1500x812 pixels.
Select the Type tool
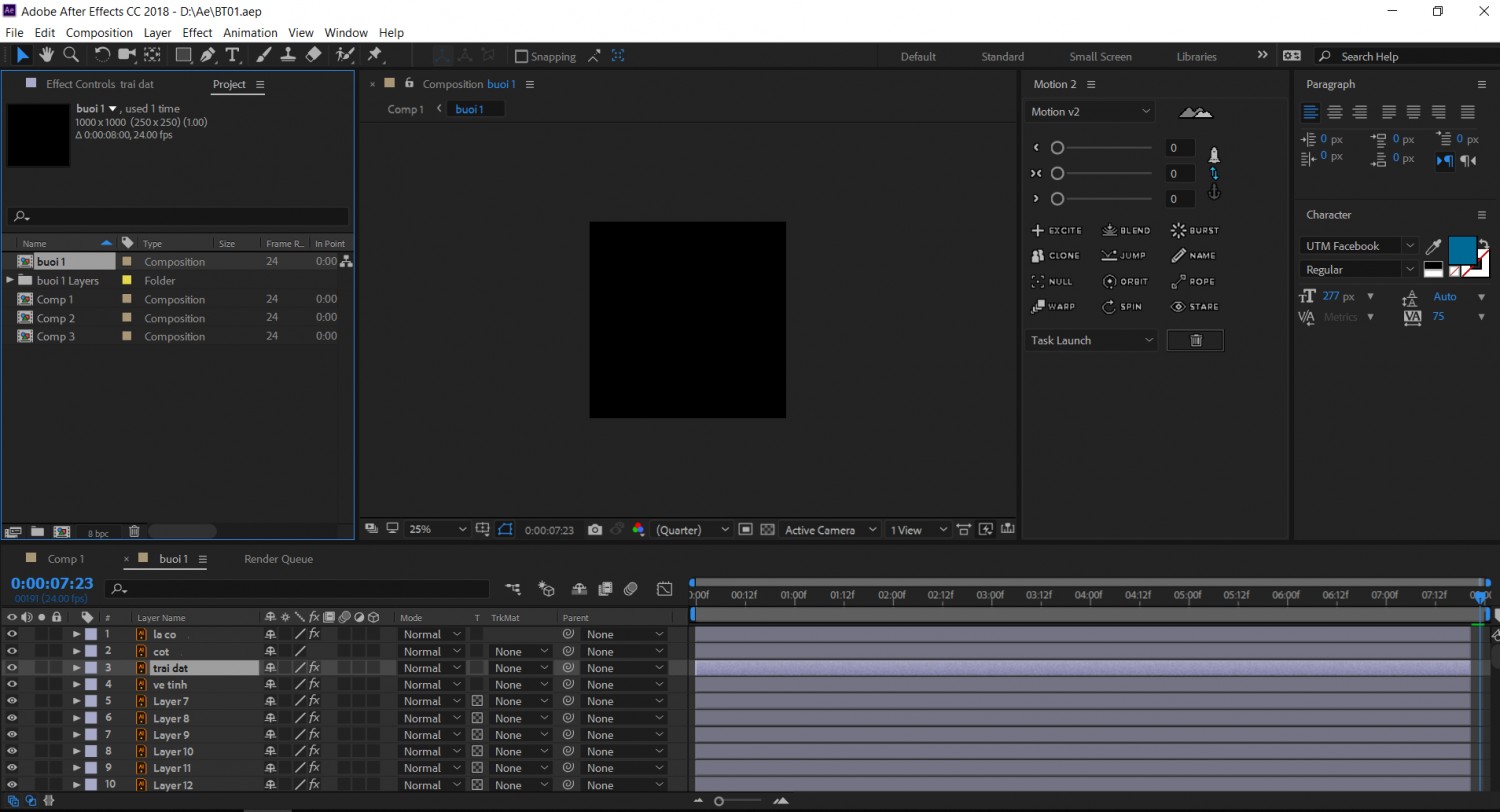click(232, 55)
